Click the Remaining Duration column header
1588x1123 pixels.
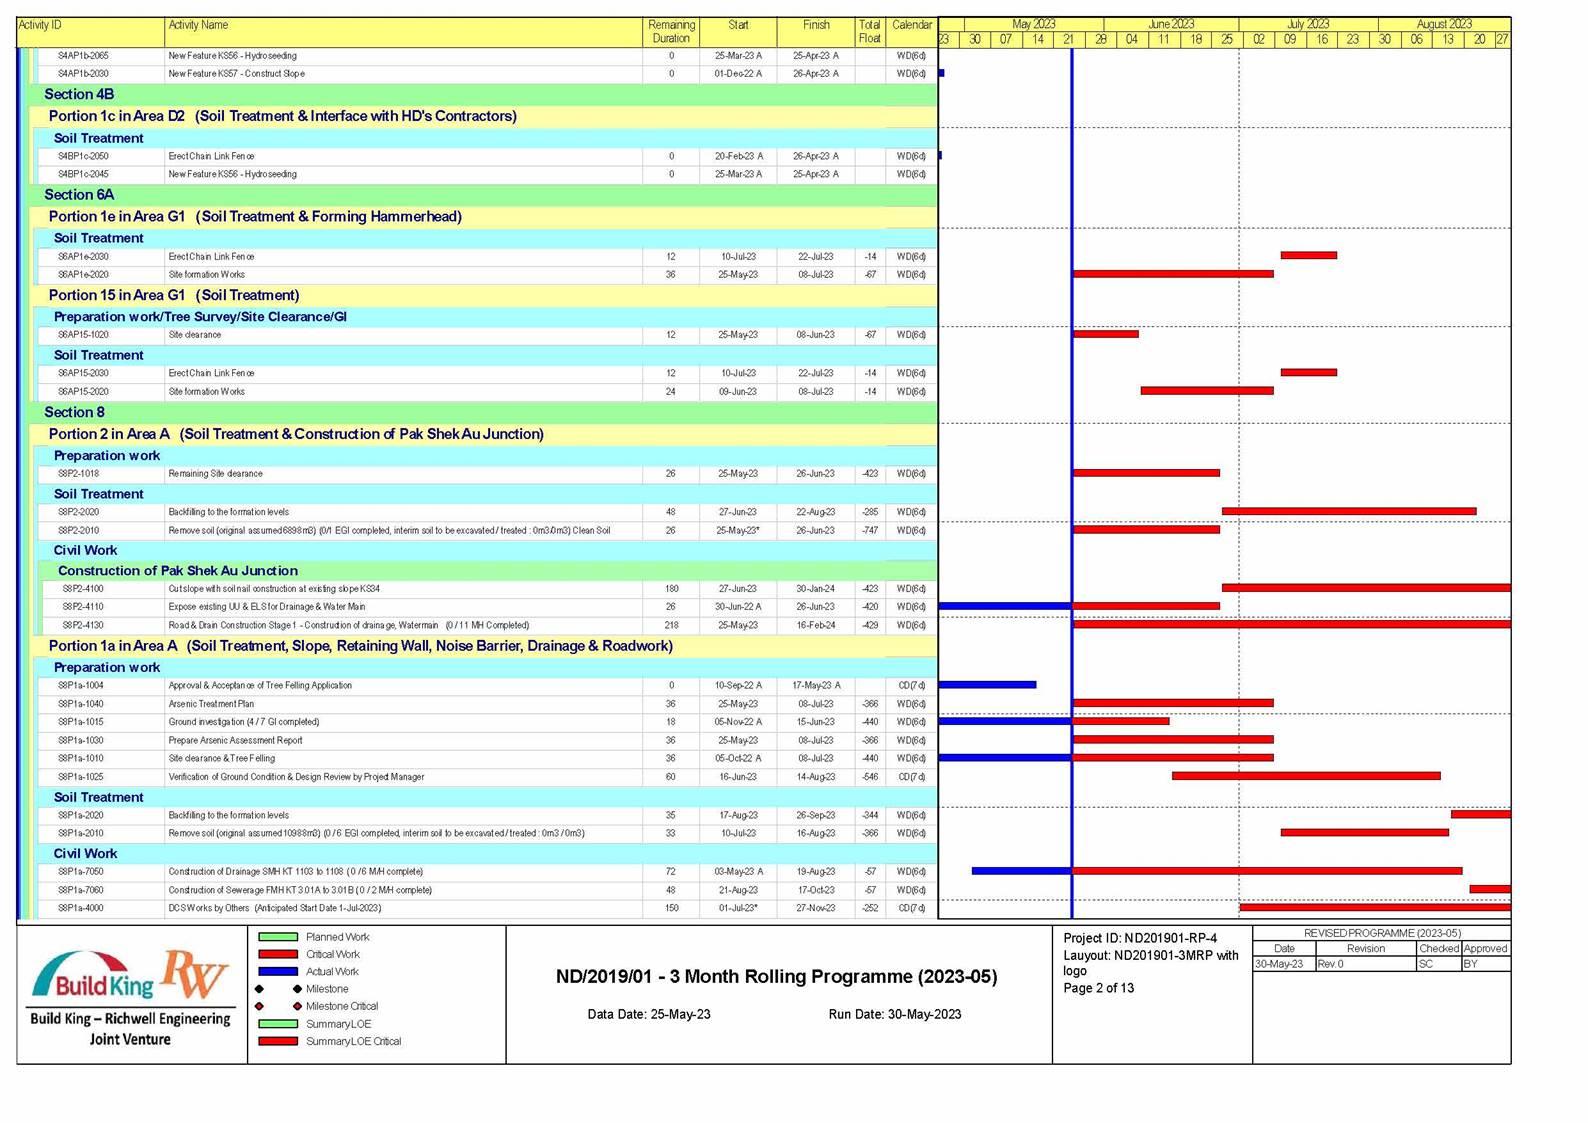coord(671,31)
